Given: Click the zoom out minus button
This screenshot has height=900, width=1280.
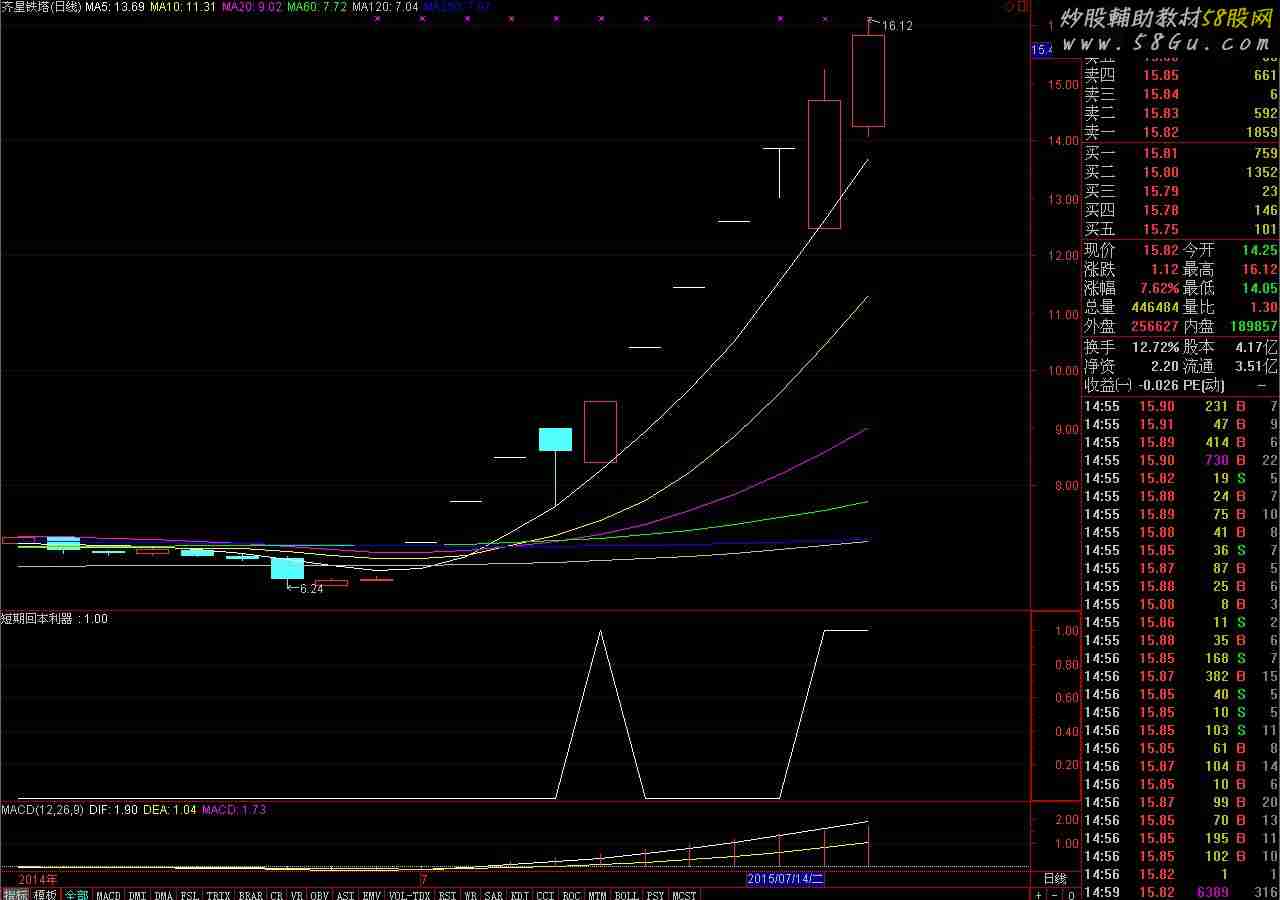Looking at the screenshot, I should 1054,894.
